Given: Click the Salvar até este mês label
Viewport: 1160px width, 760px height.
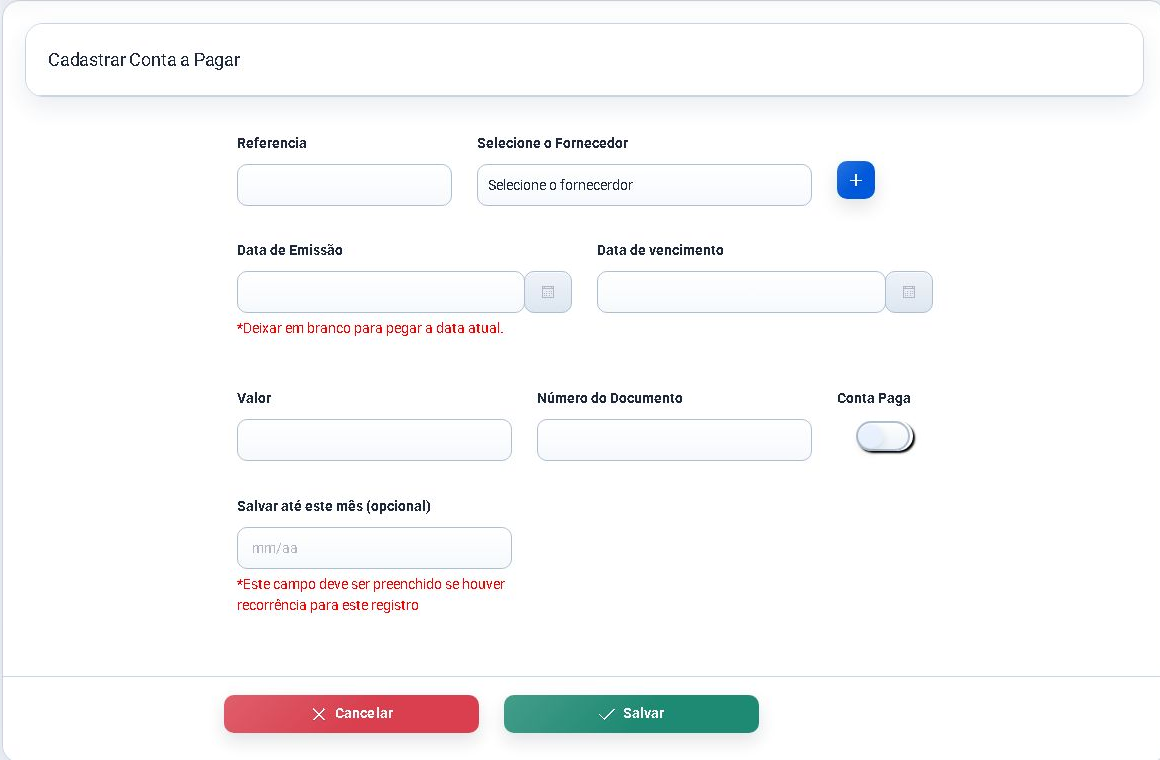Looking at the screenshot, I should tap(334, 506).
